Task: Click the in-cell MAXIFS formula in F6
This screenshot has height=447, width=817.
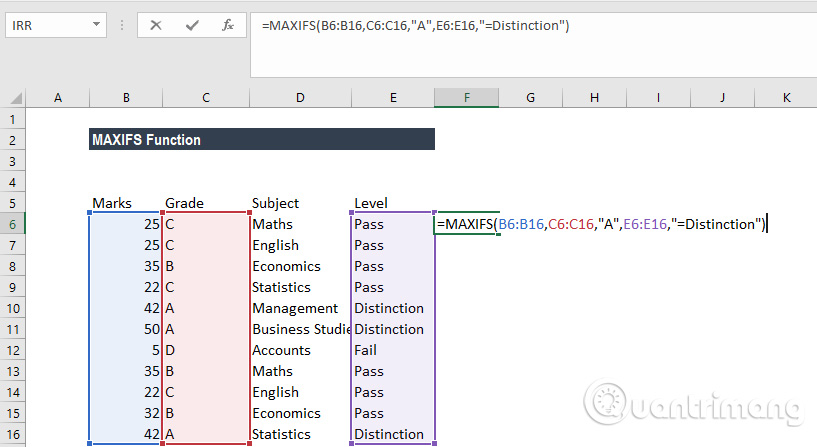Action: click(x=602, y=225)
